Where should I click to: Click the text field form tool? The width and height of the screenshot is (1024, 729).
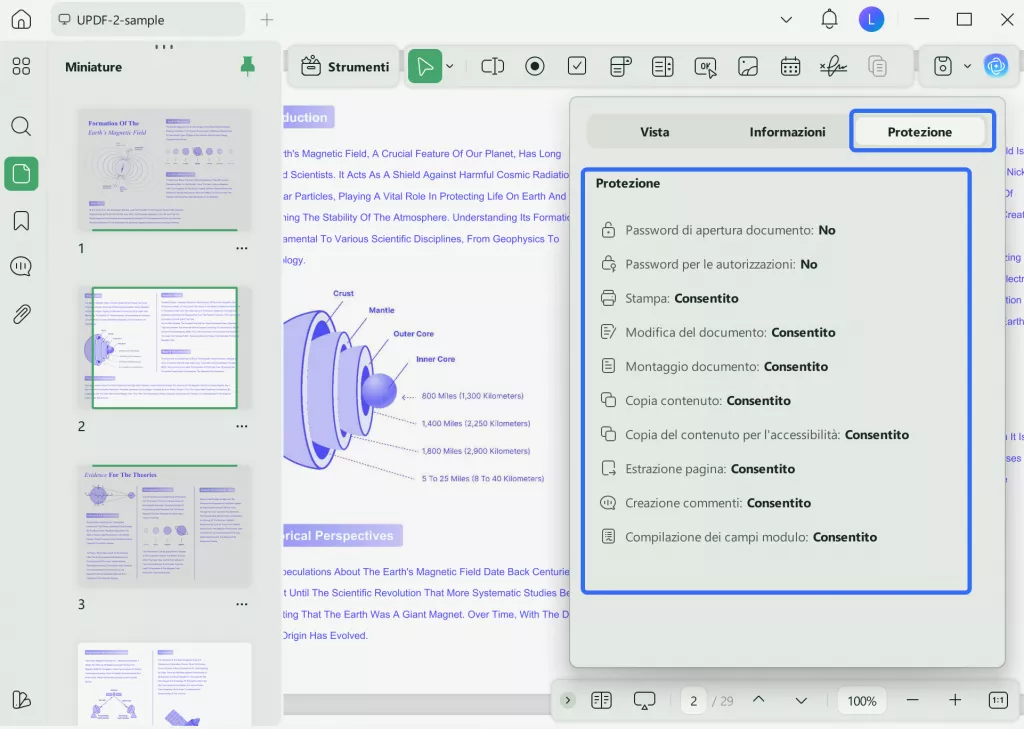pos(492,67)
